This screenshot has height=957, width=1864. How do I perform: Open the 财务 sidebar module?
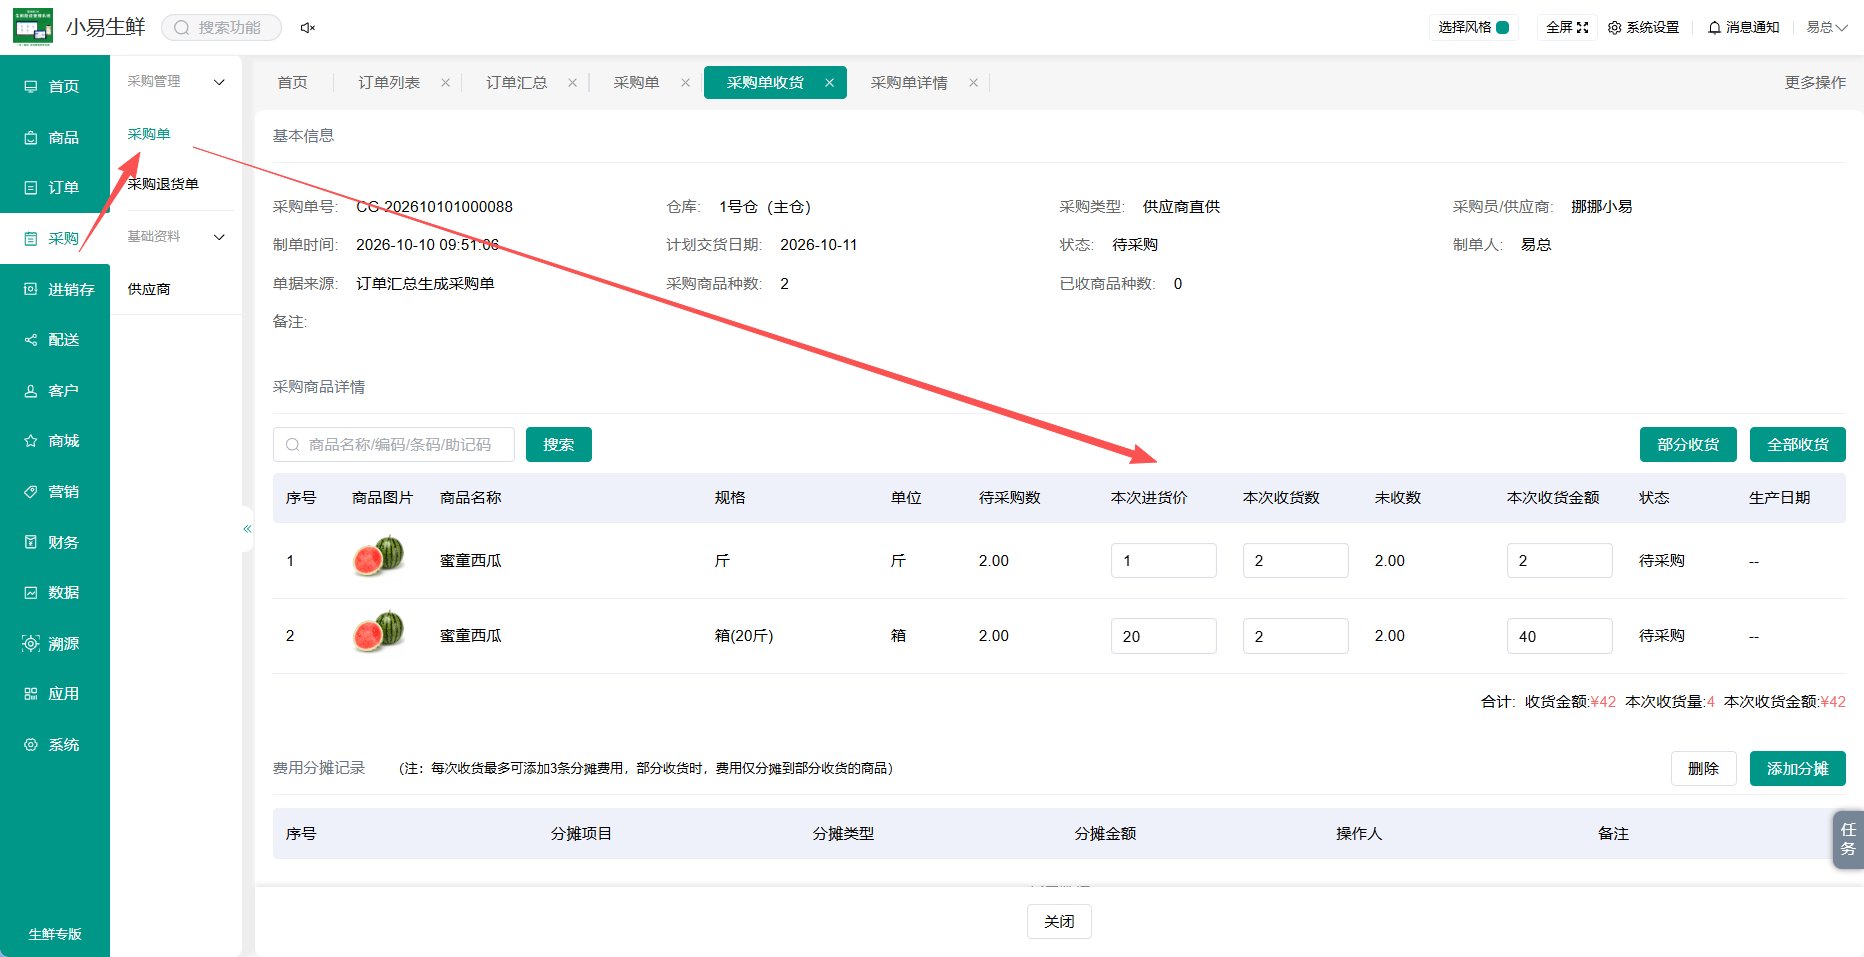pos(55,542)
